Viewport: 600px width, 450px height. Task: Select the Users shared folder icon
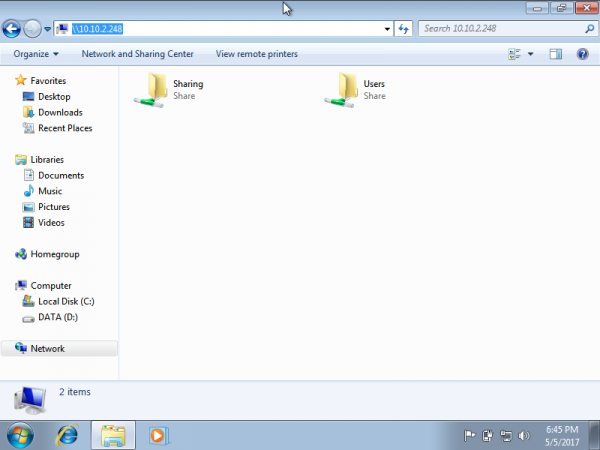point(341,90)
